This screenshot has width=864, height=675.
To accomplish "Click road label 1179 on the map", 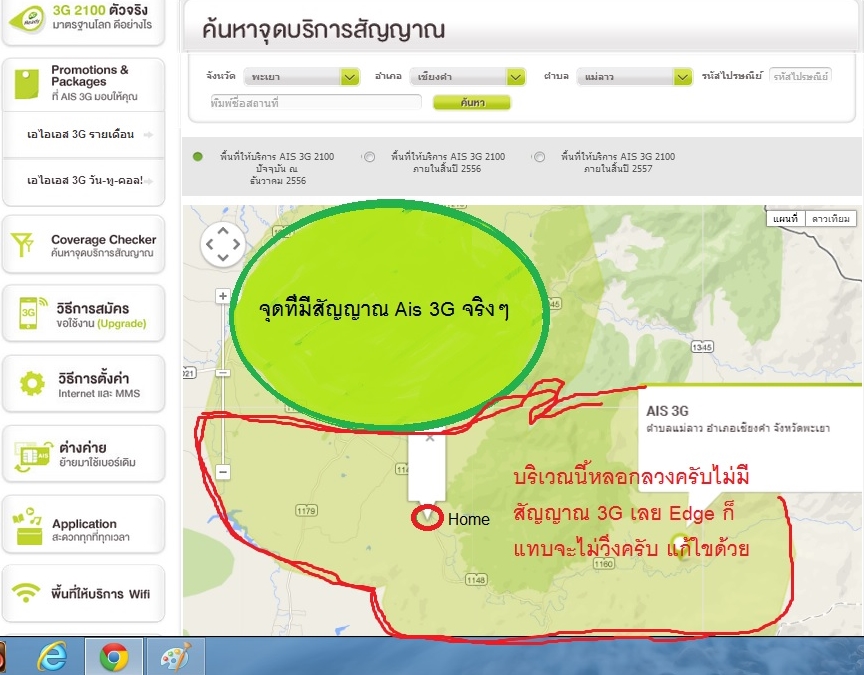I will tap(306, 511).
